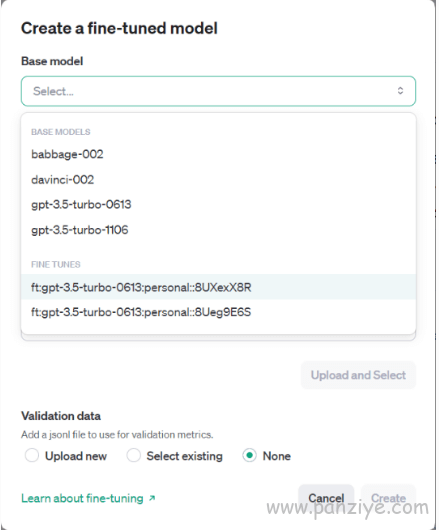The image size is (439, 530).
Task: Select the Upload new radio button
Action: [x=32, y=455]
